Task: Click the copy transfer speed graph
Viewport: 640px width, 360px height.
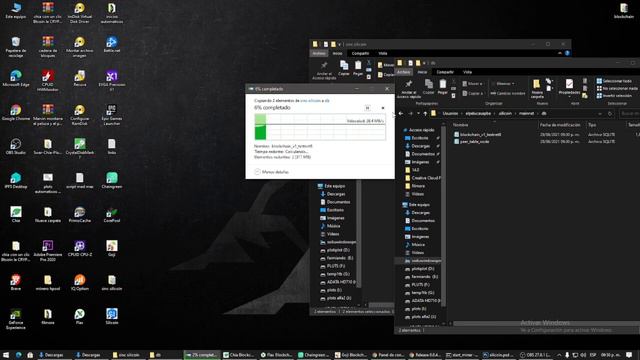Action: (320, 127)
